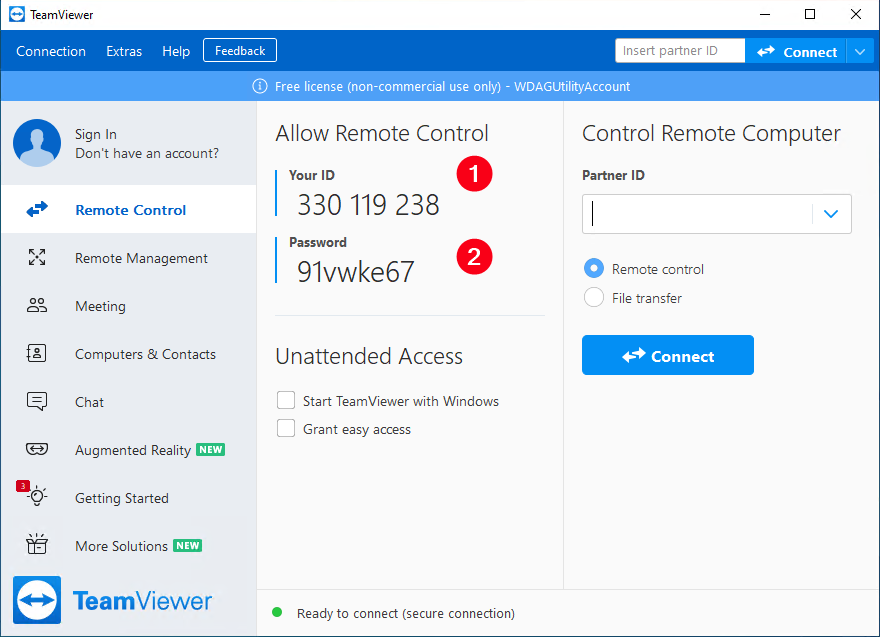880x637 pixels.
Task: Focus the Insert partner ID field
Action: 679,51
